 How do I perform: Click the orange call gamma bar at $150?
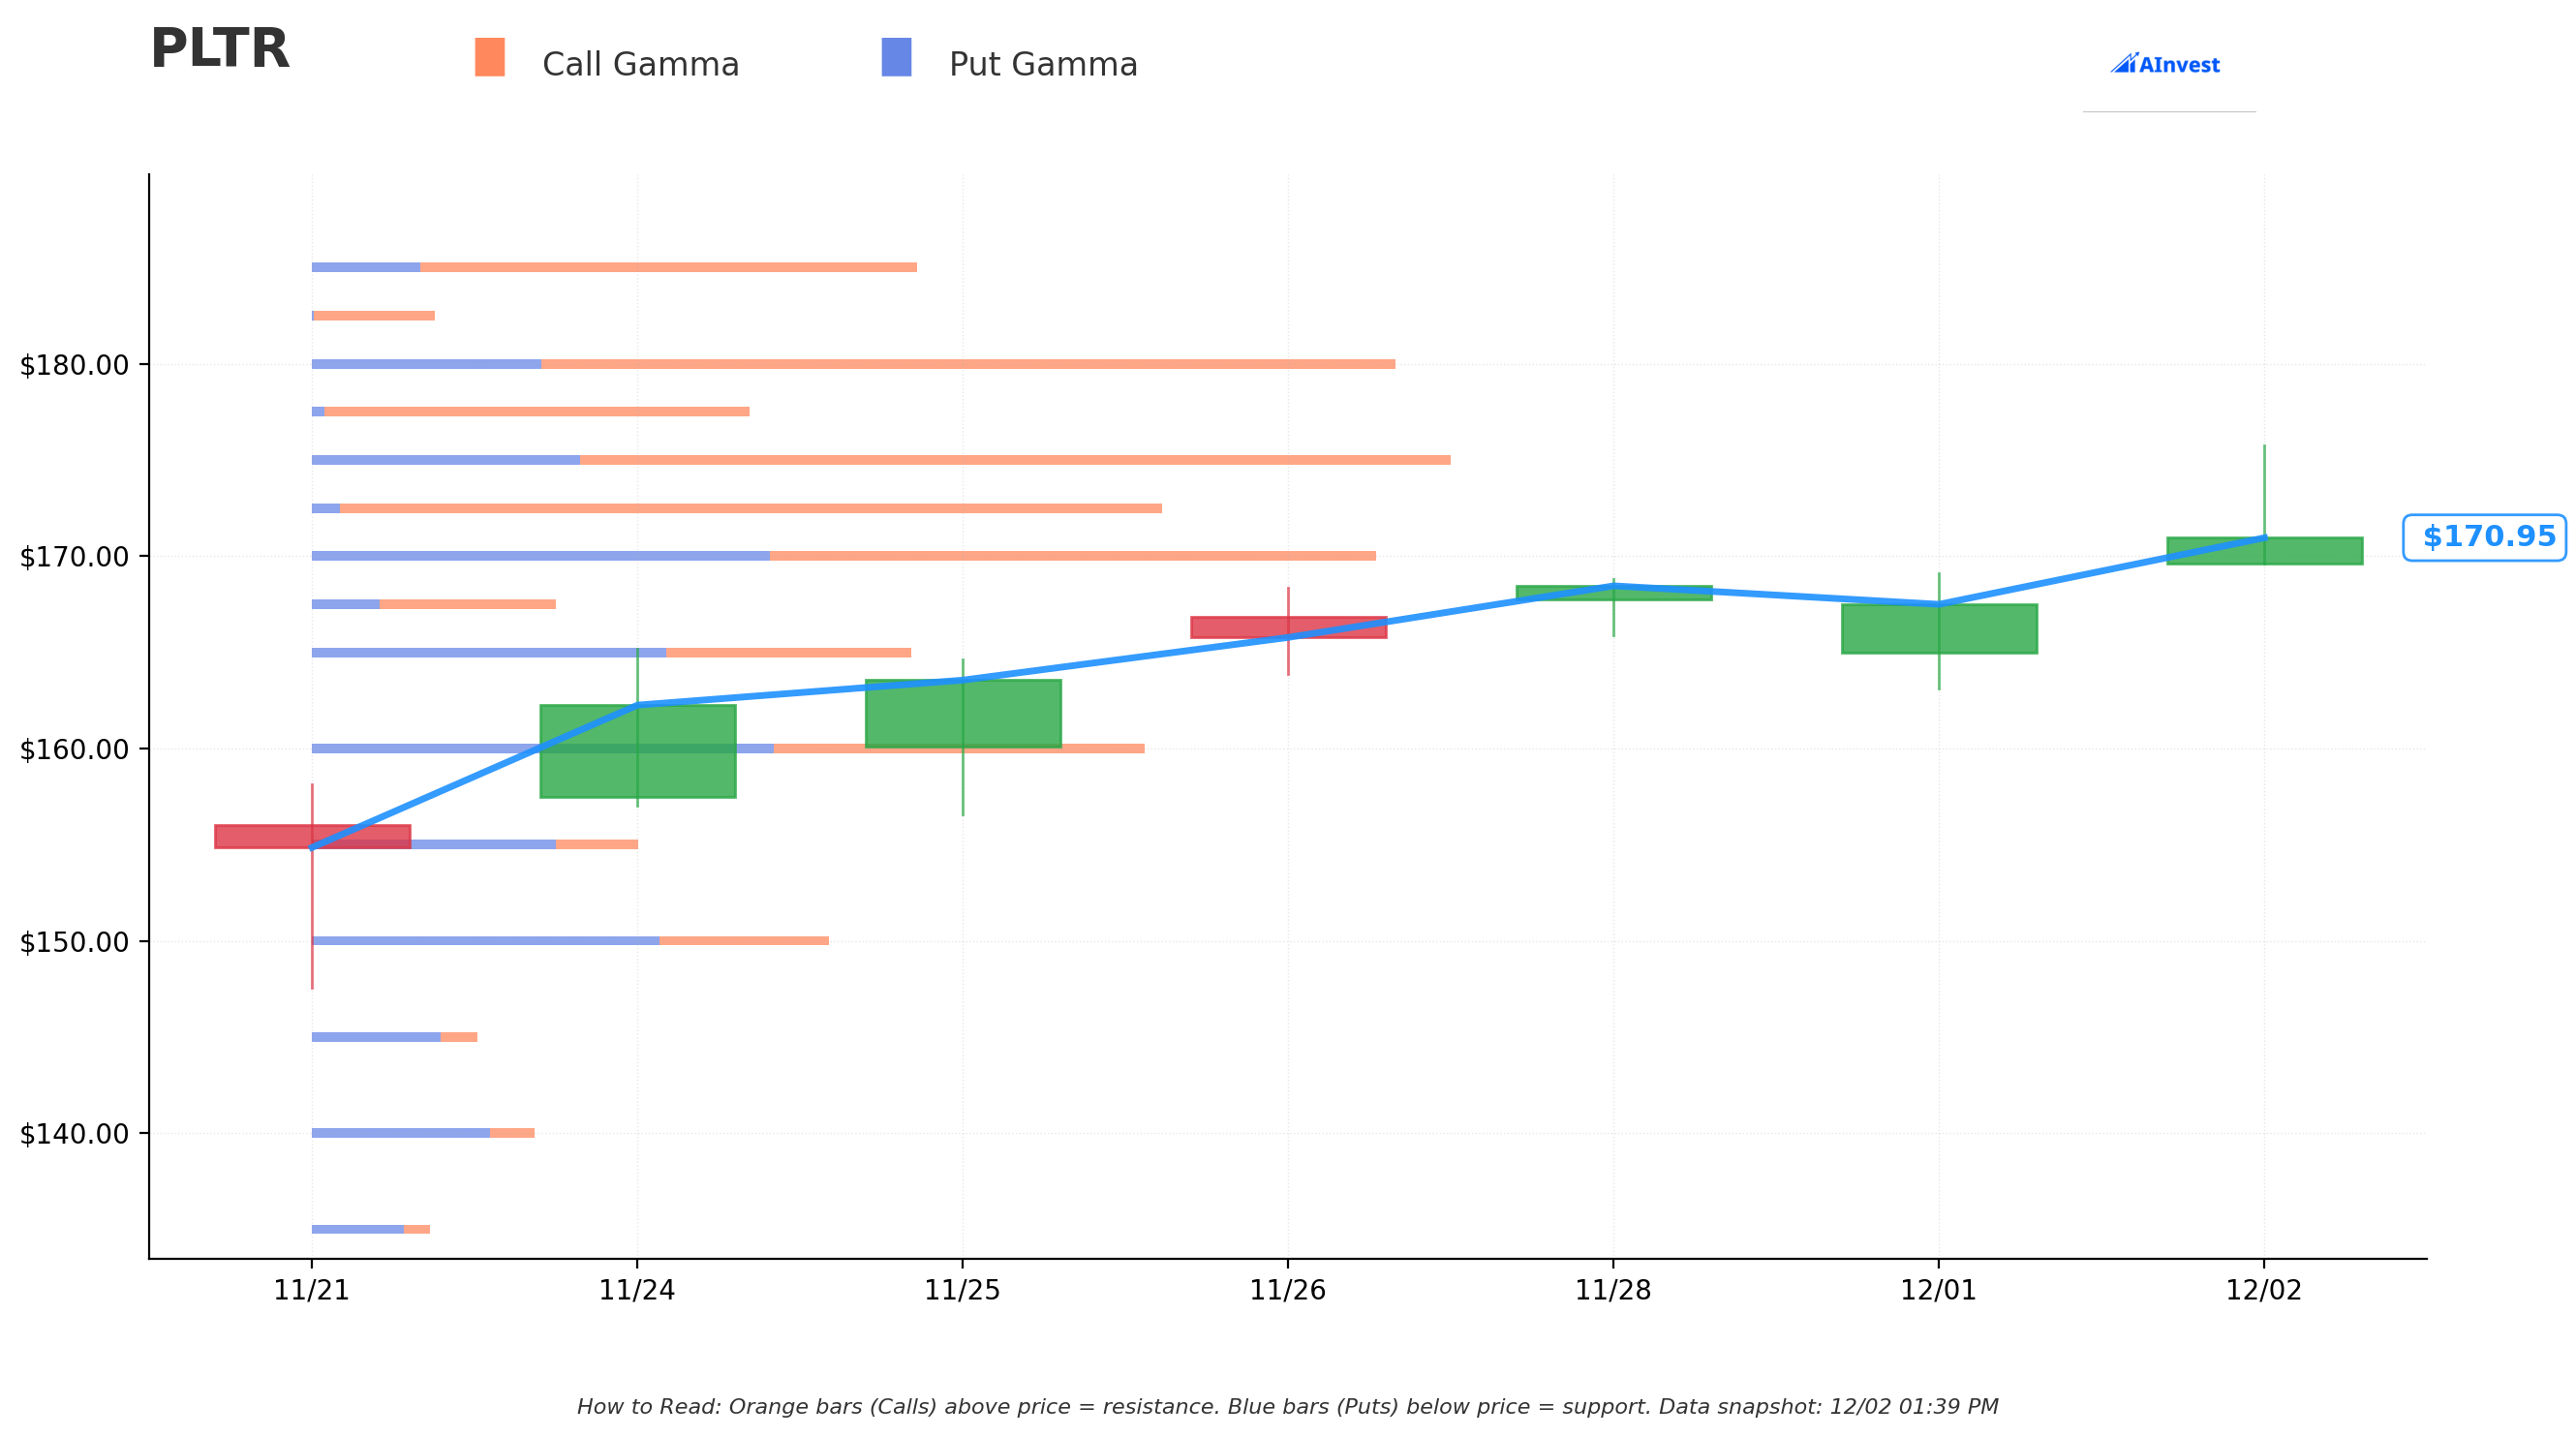744,941
